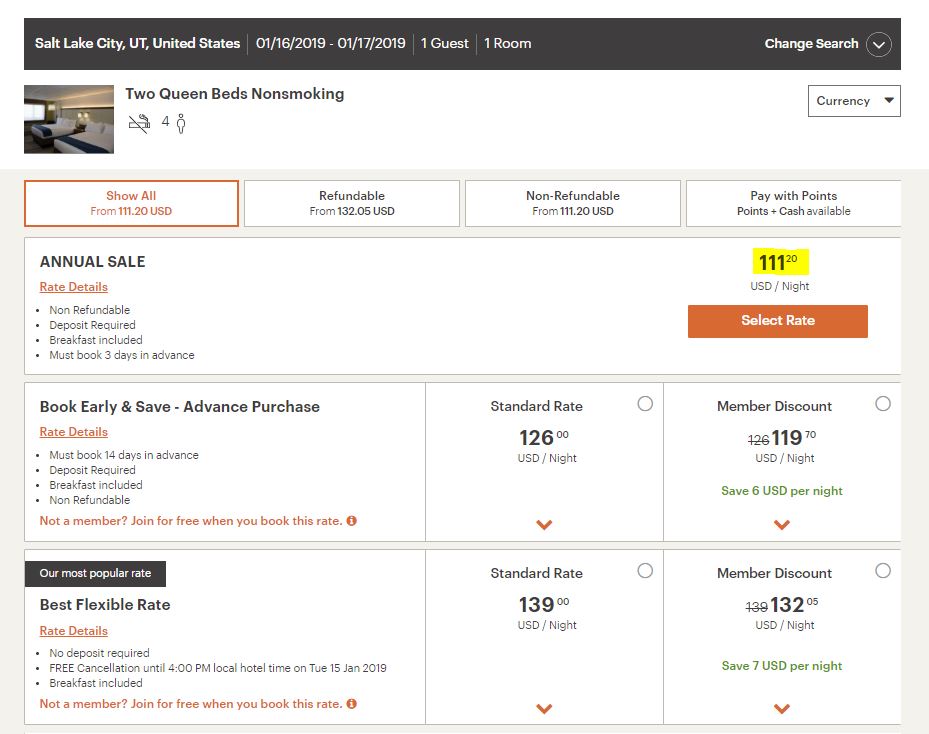Click info icon beside Best Flexible join message

pyautogui.click(x=351, y=704)
